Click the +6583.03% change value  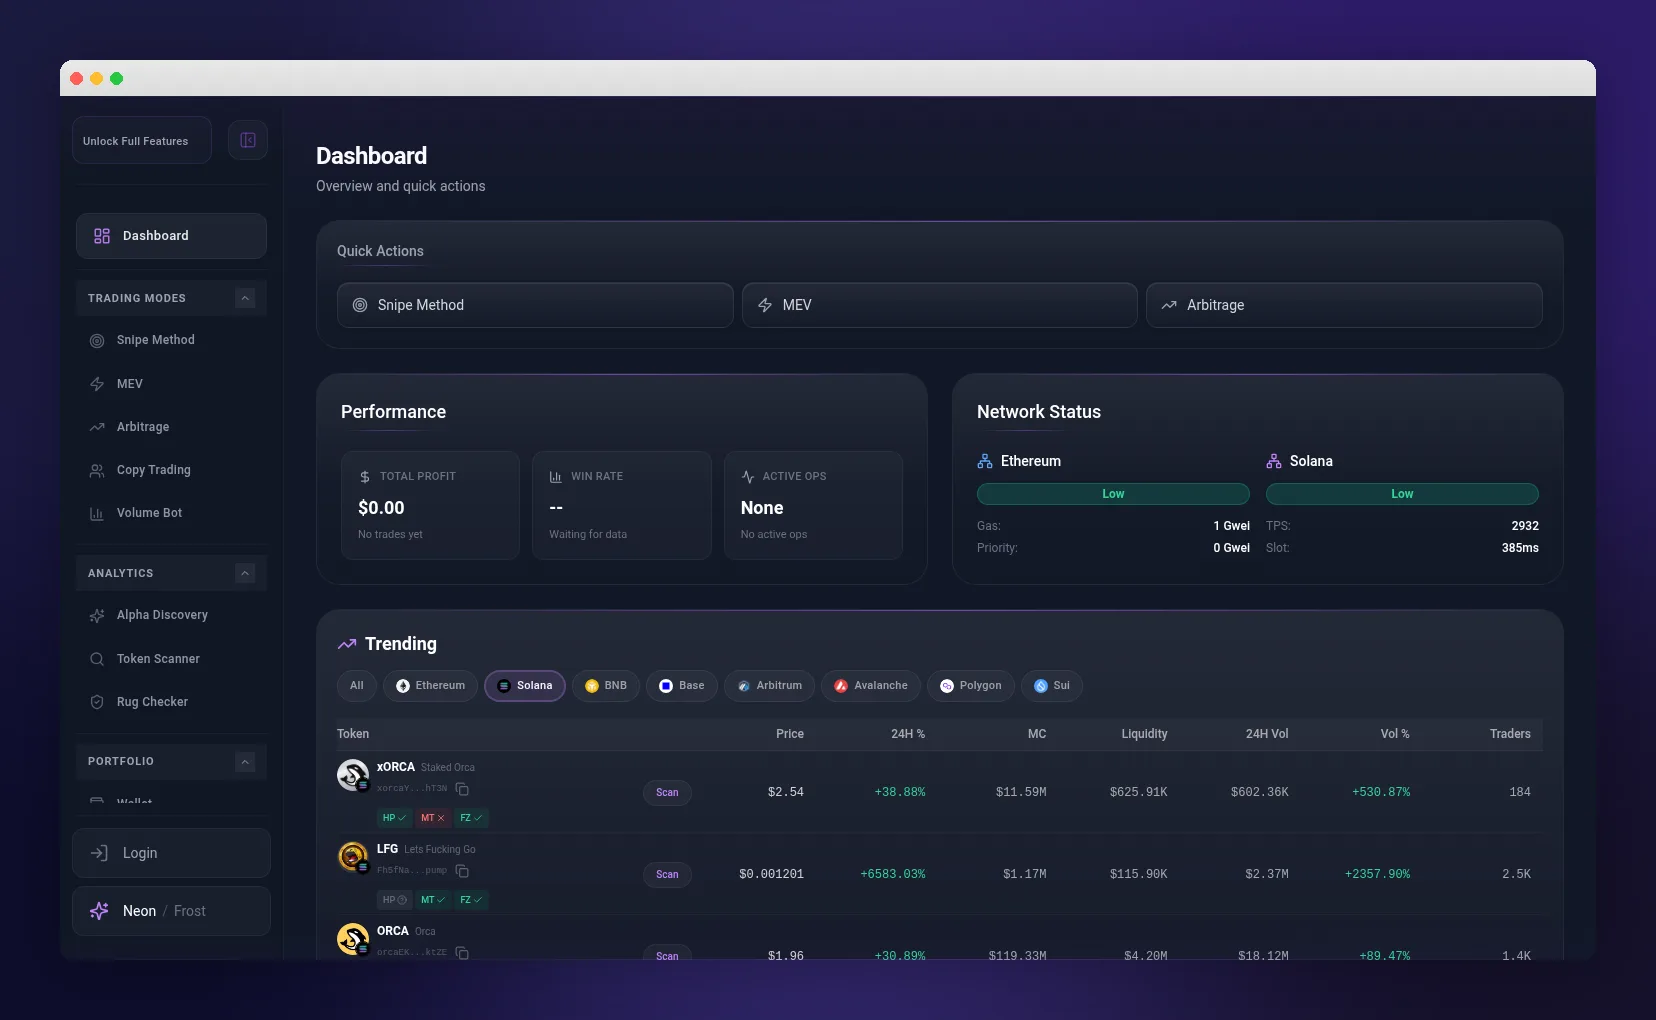pos(893,875)
